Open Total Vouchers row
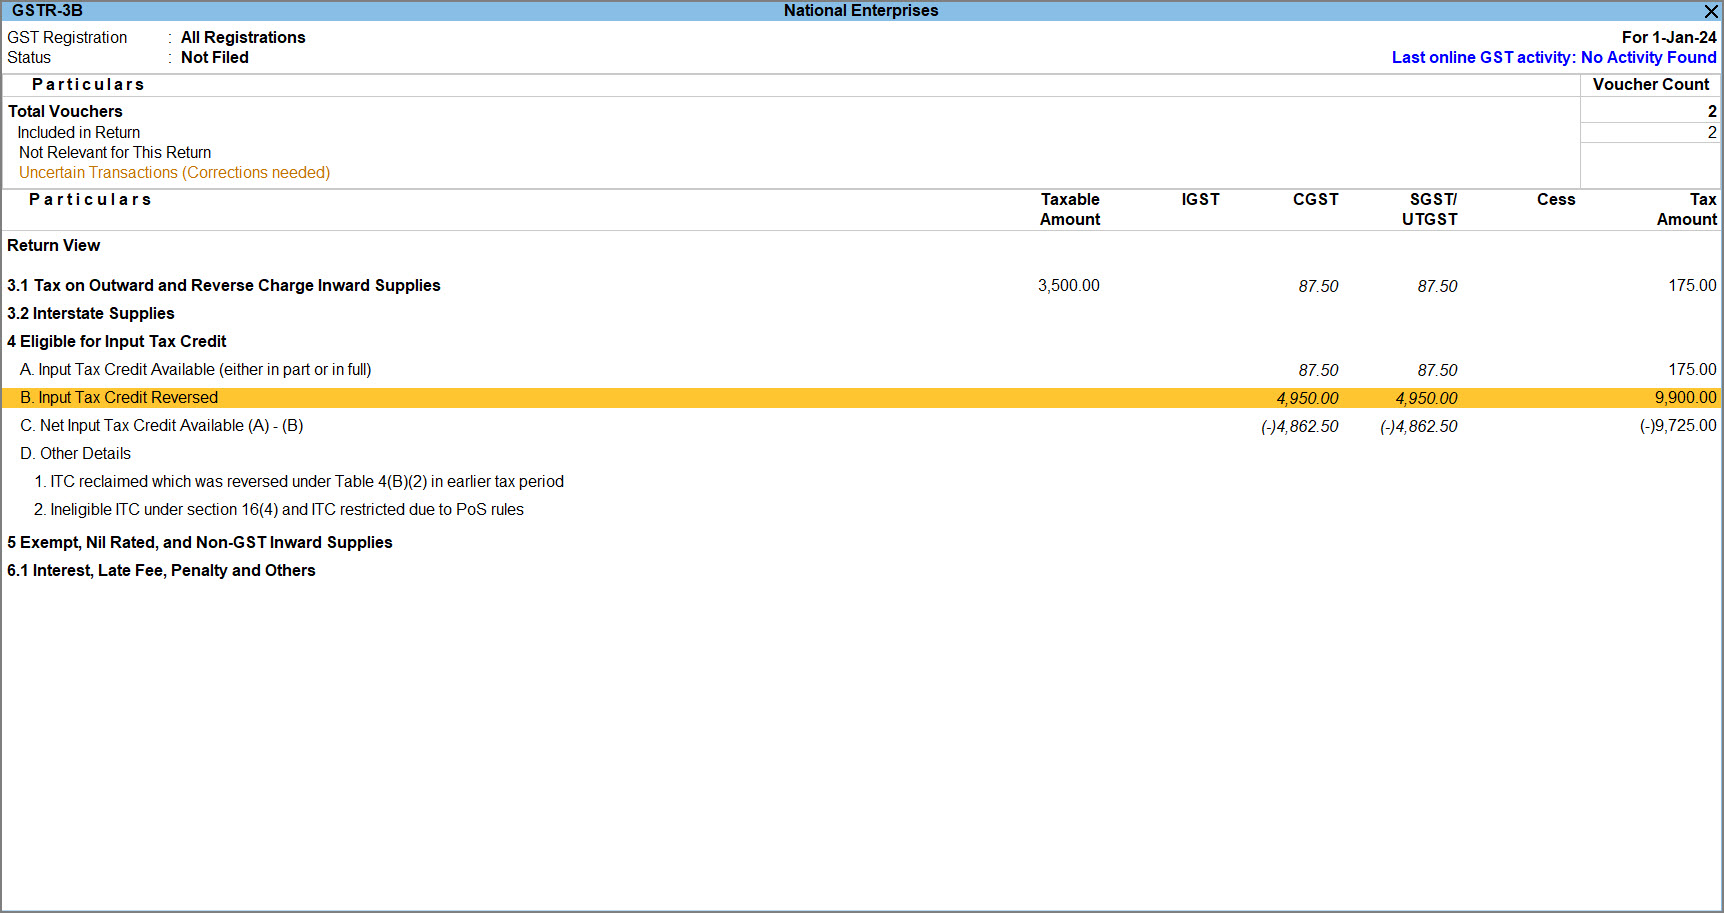Image resolution: width=1724 pixels, height=913 pixels. tap(65, 111)
